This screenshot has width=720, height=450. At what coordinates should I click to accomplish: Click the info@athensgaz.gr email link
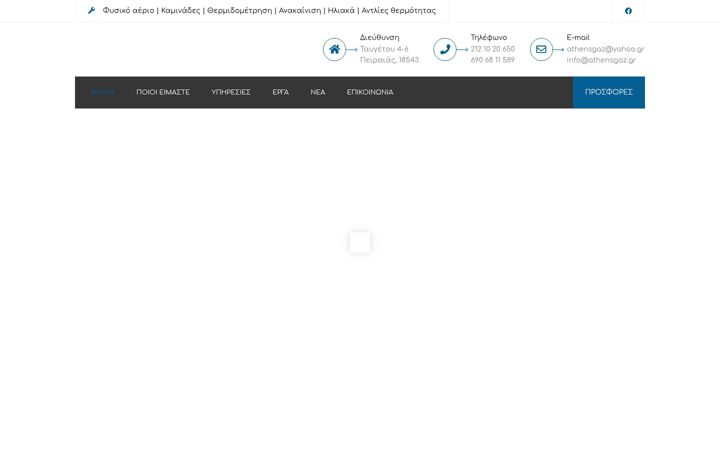601,60
